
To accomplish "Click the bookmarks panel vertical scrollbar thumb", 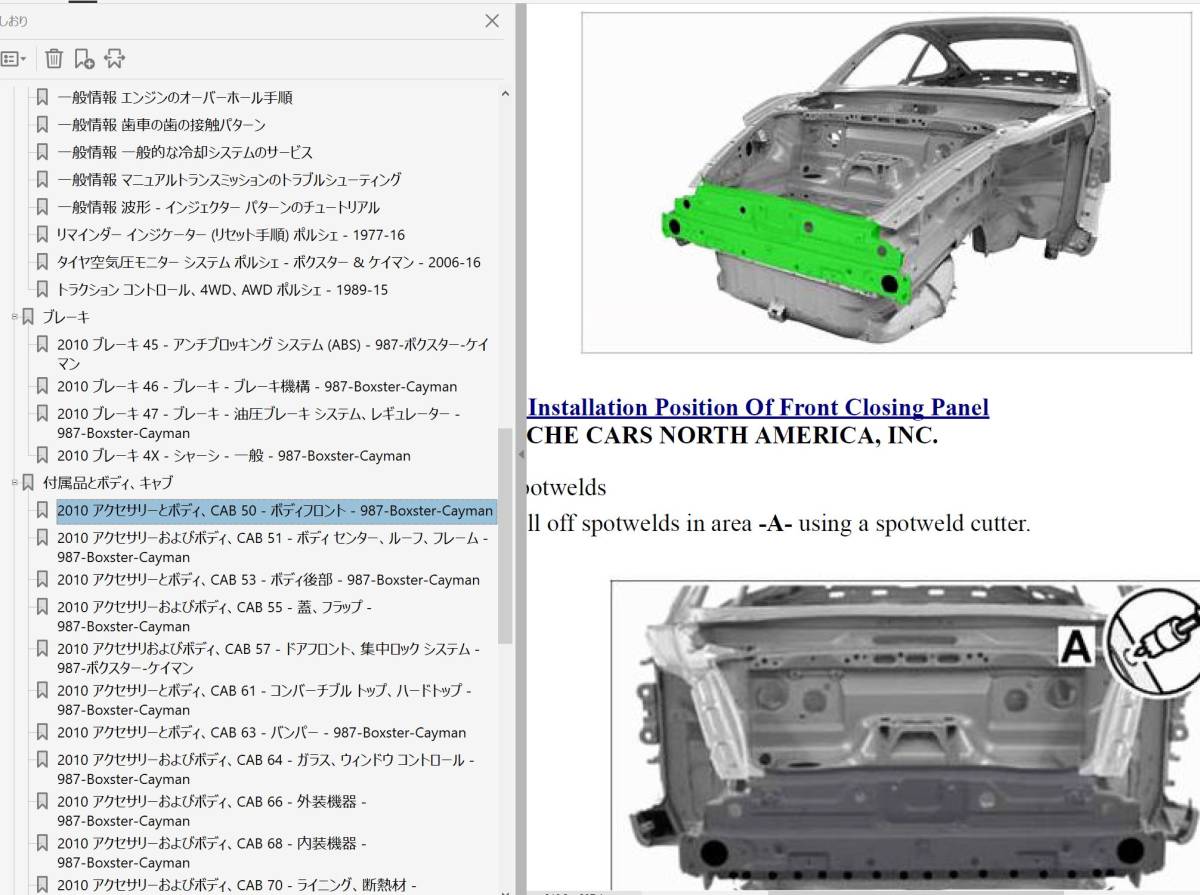I will (505, 535).
